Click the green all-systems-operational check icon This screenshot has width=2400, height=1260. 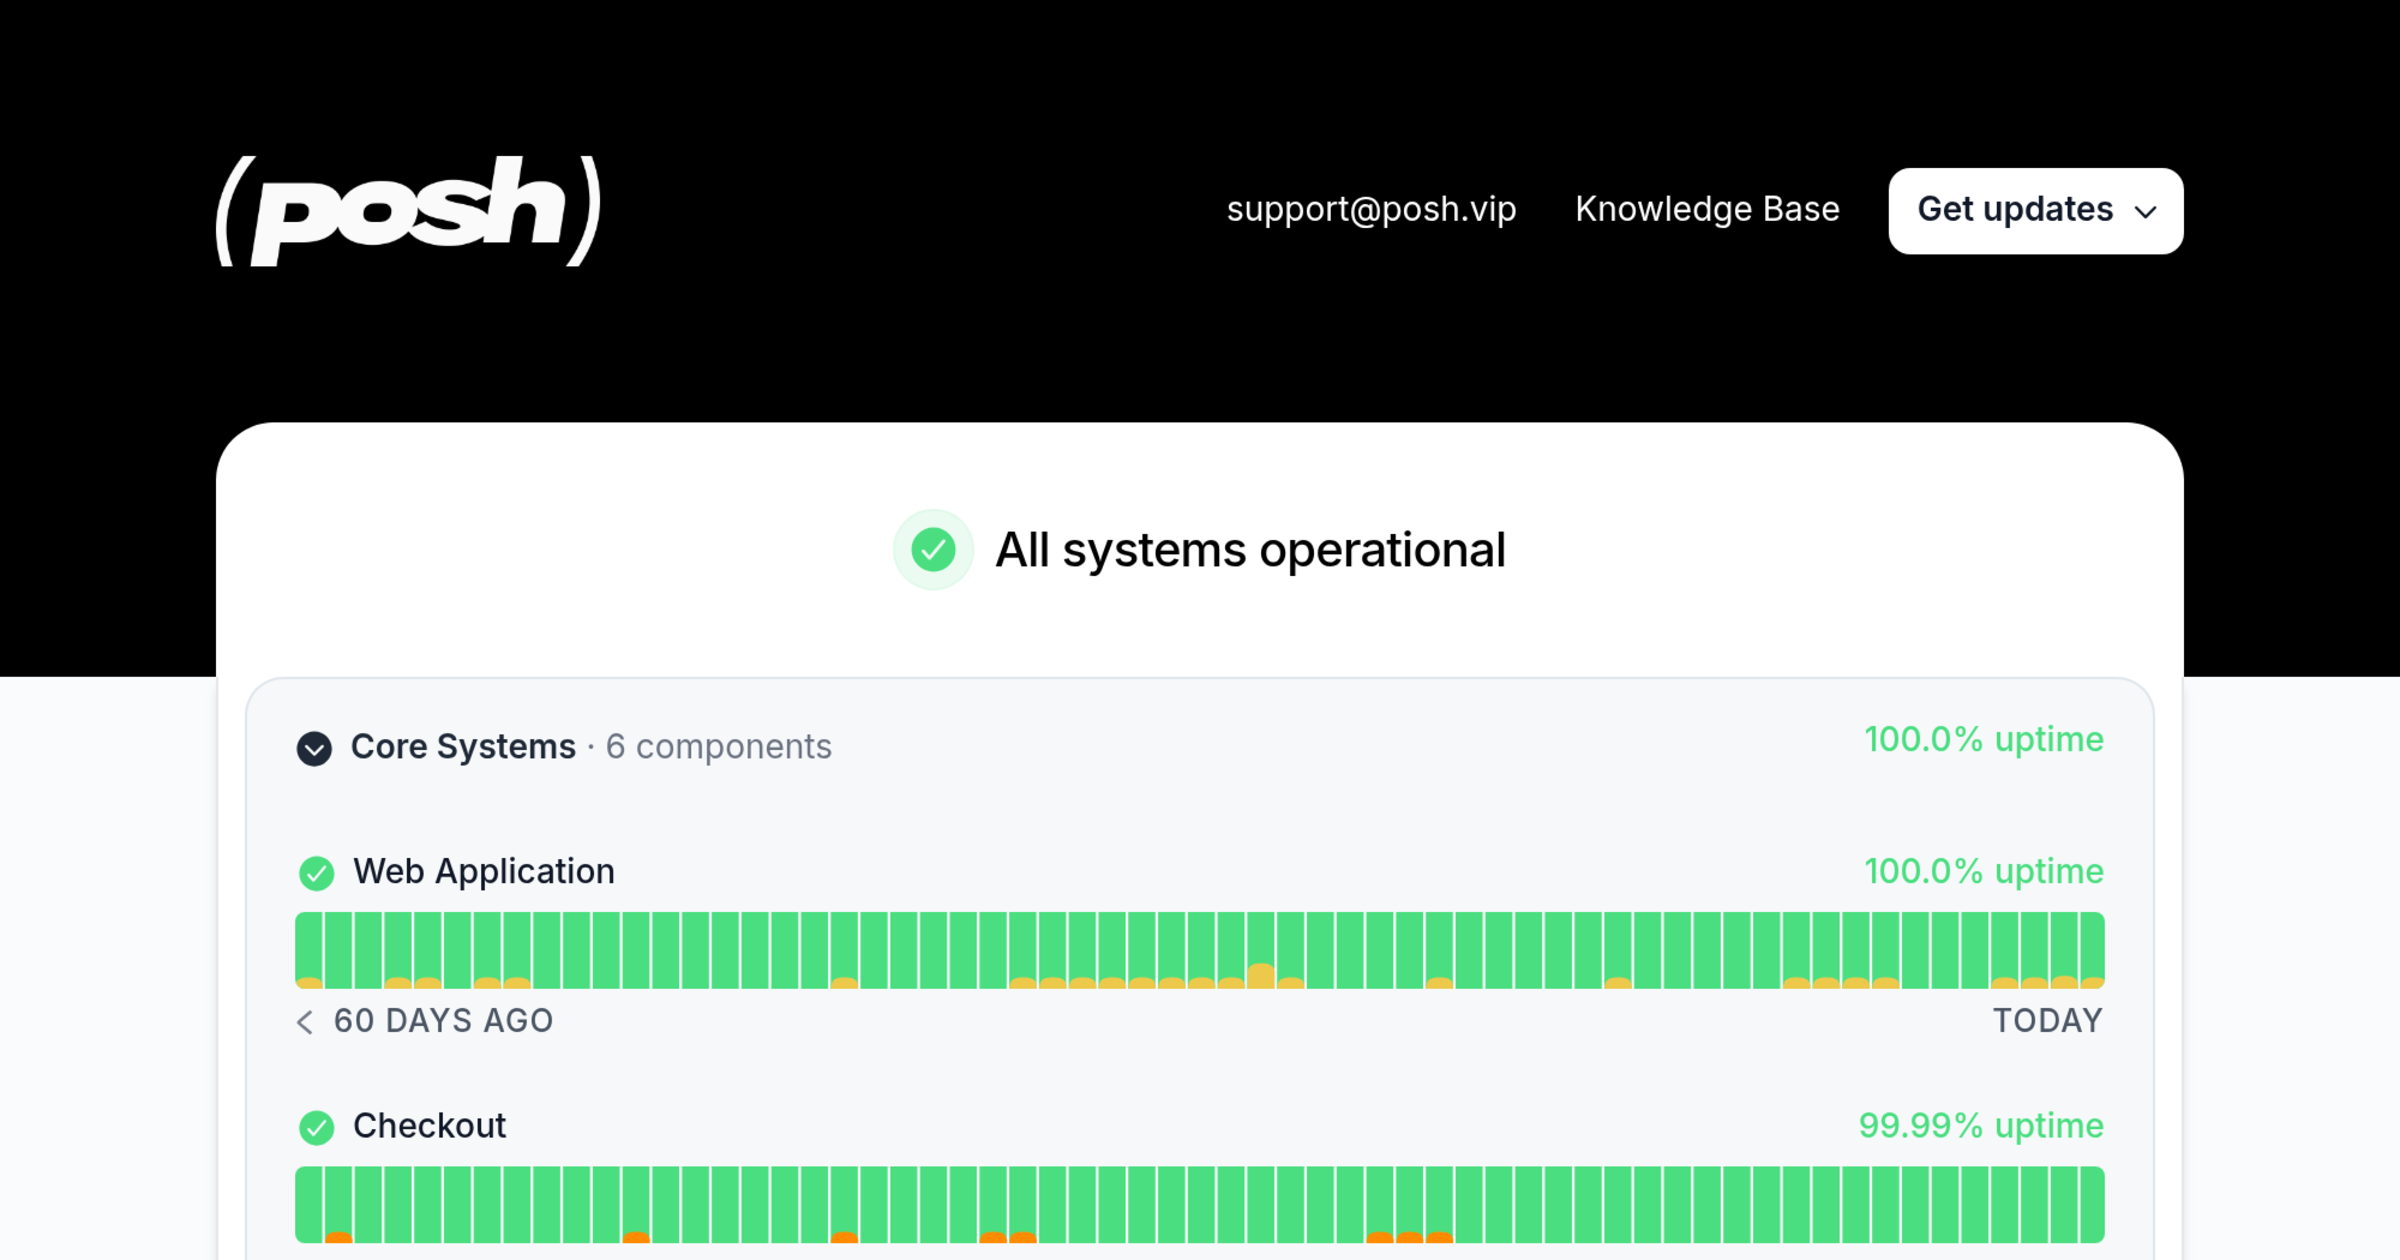933,550
